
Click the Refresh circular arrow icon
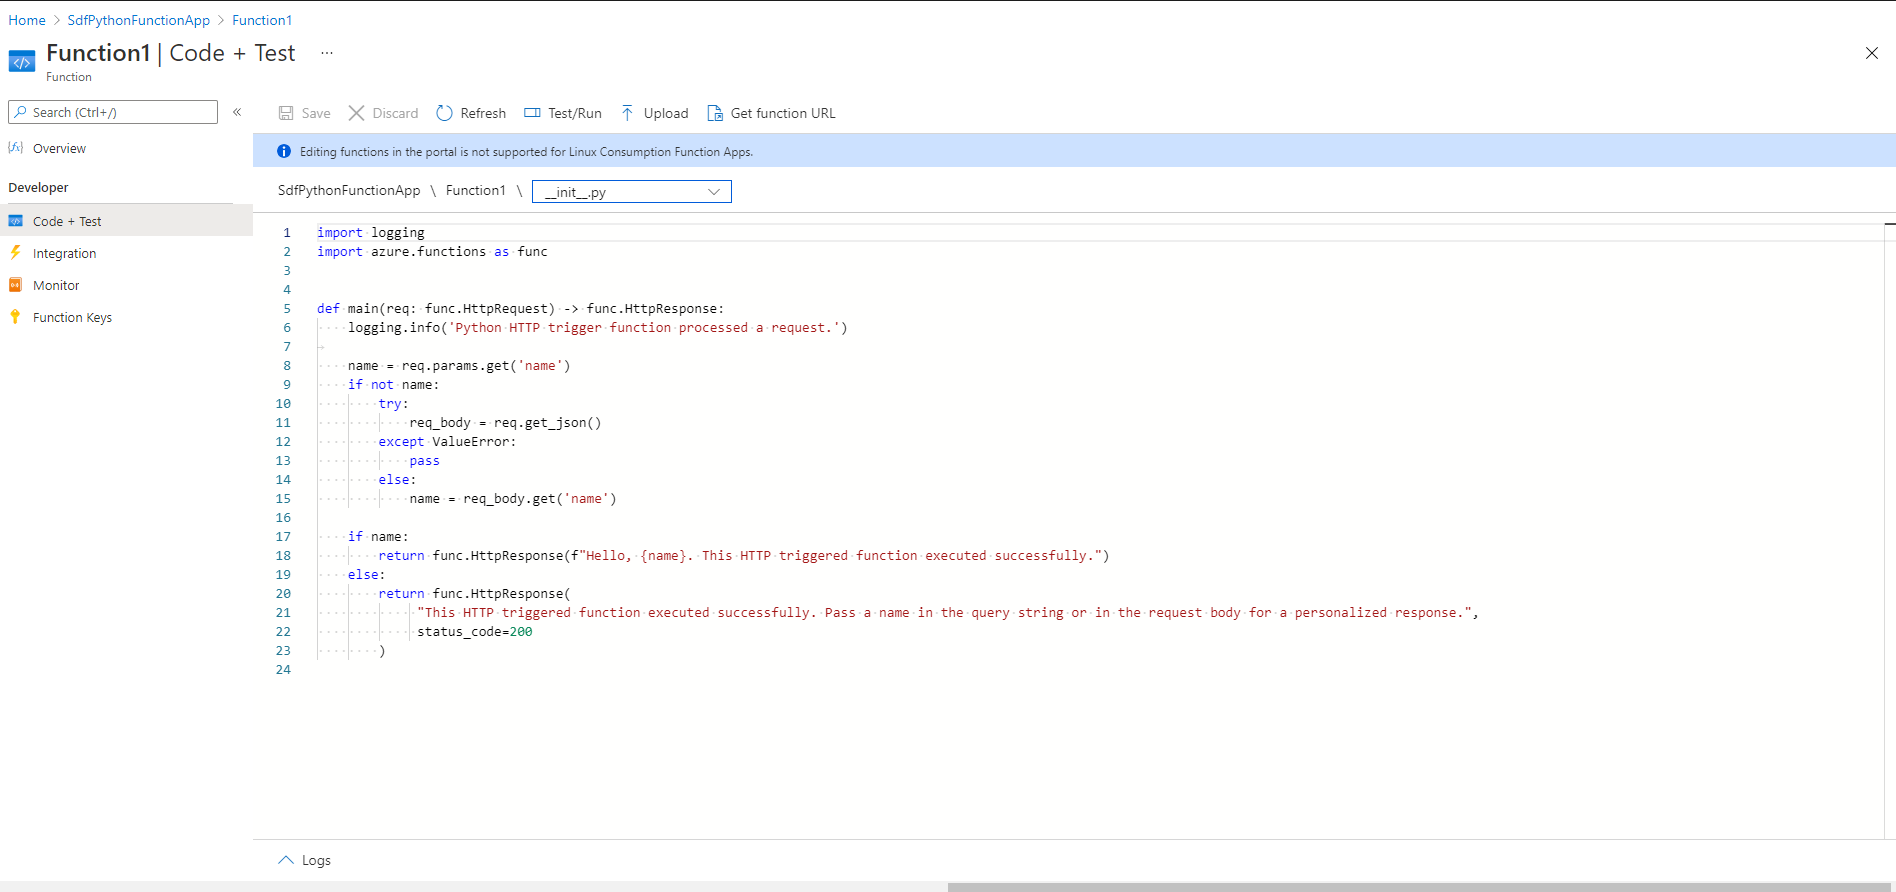pyautogui.click(x=444, y=113)
